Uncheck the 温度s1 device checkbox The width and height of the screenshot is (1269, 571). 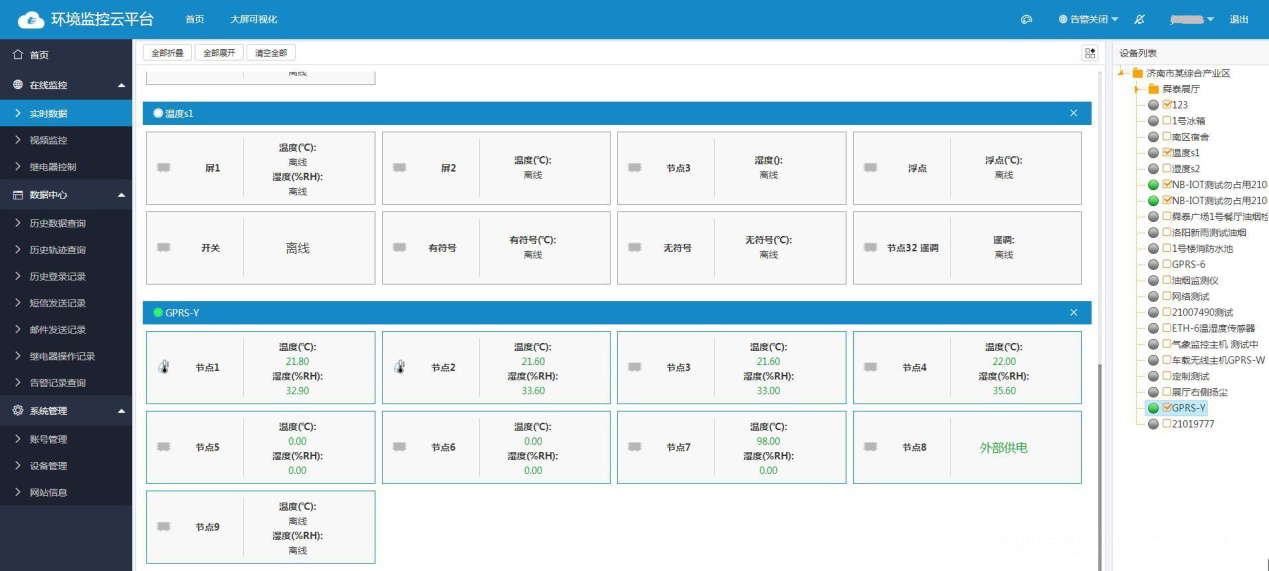(x=1167, y=153)
